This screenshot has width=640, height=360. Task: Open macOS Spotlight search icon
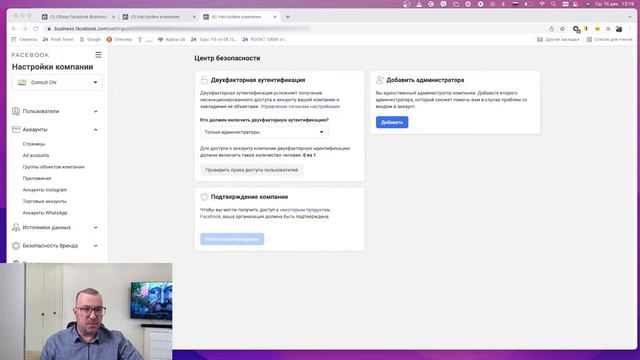pos(553,4)
